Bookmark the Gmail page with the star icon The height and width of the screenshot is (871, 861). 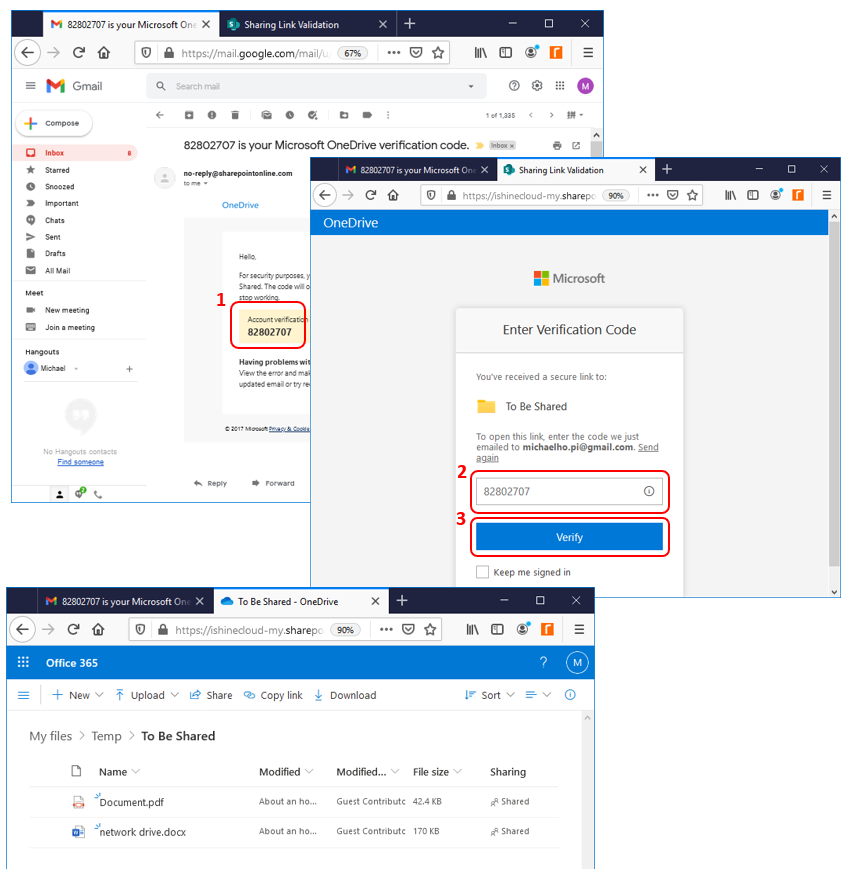pyautogui.click(x=438, y=53)
